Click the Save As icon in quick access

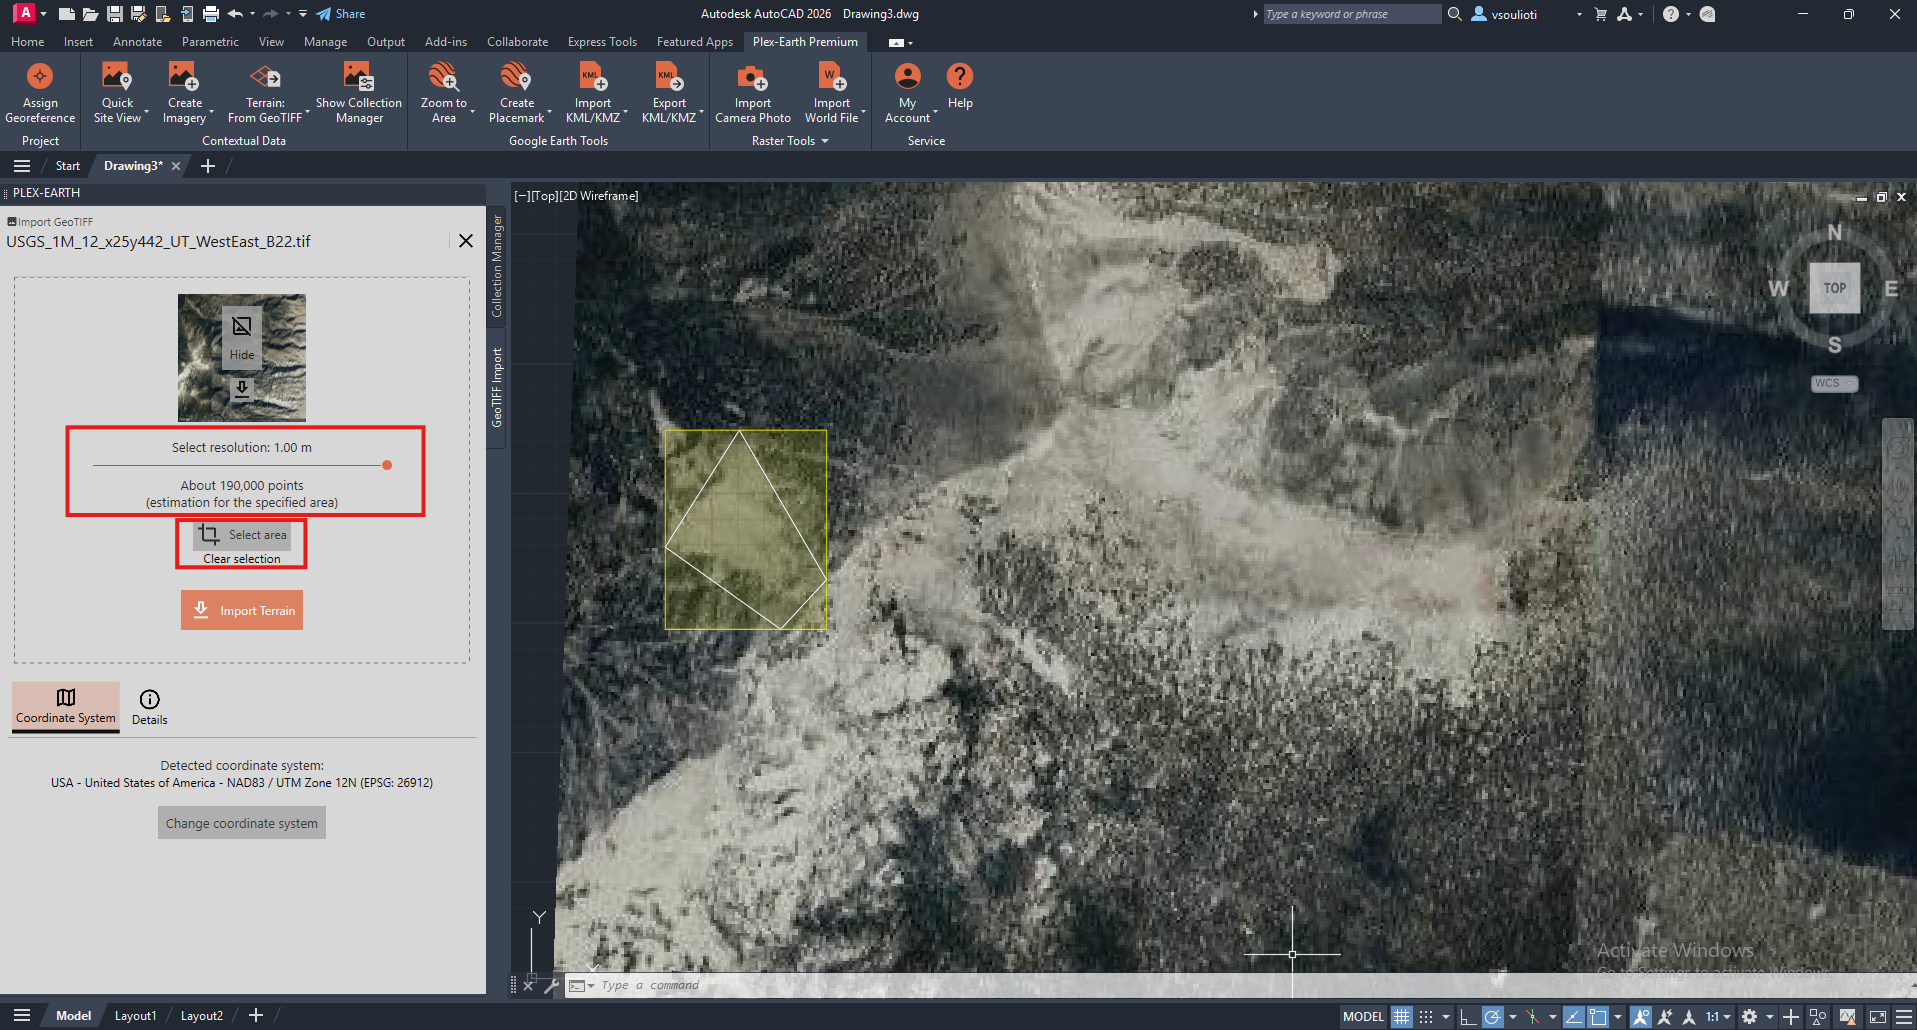point(138,14)
